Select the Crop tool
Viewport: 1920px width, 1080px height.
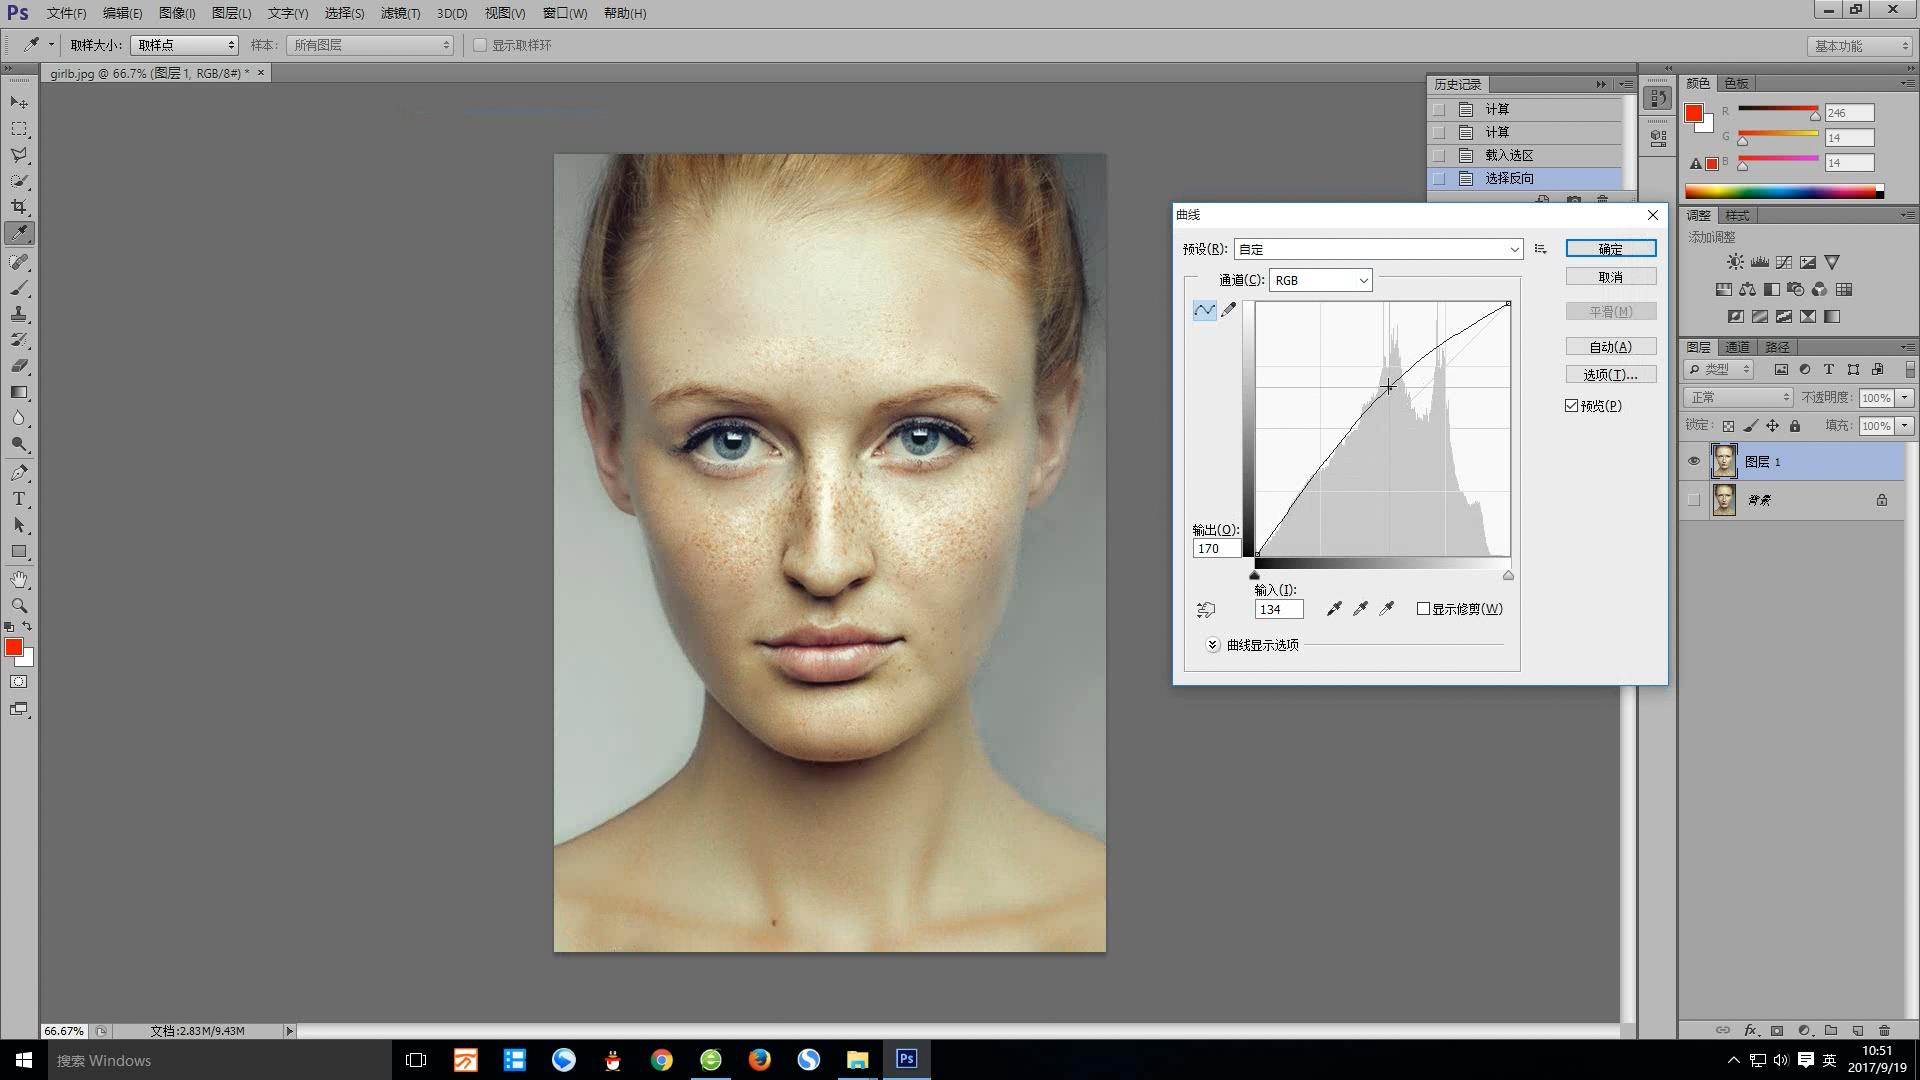point(19,207)
